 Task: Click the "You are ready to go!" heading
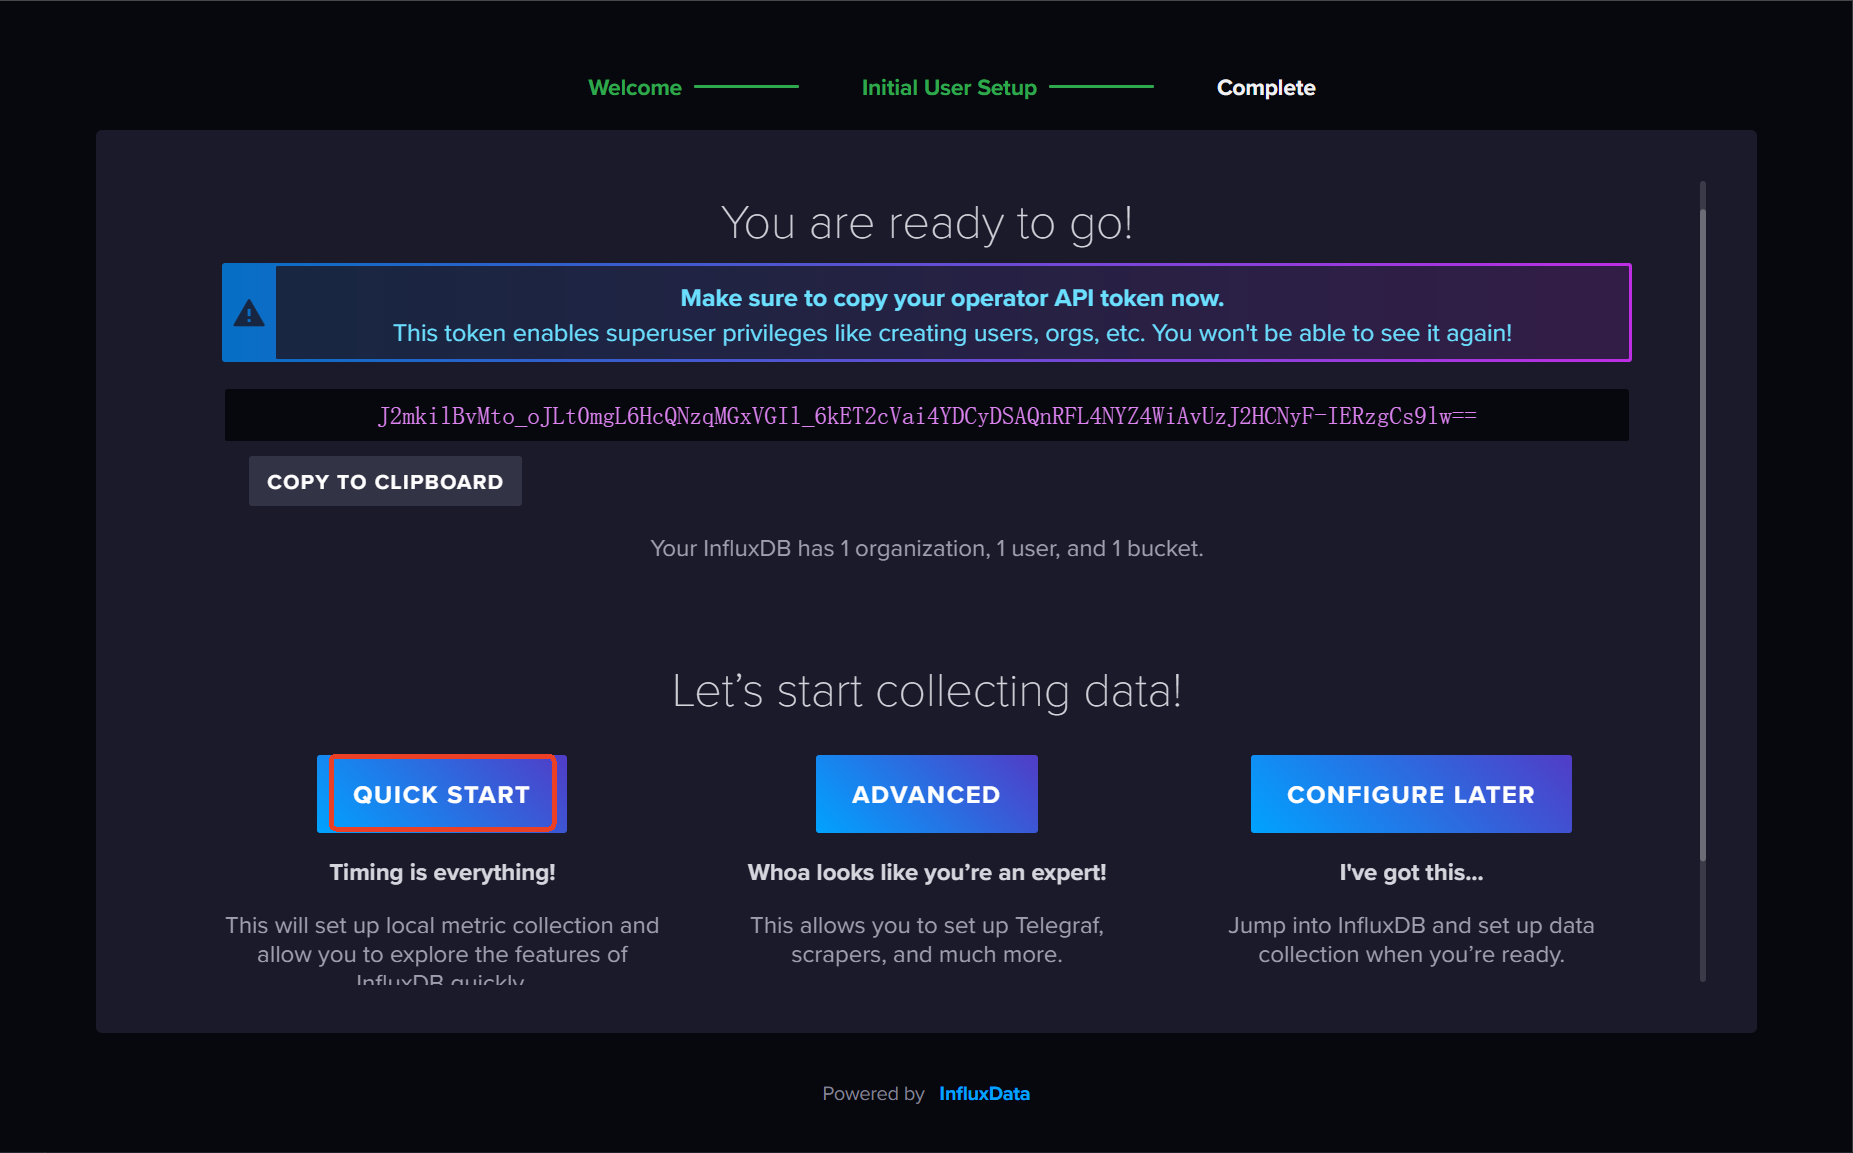(x=927, y=222)
